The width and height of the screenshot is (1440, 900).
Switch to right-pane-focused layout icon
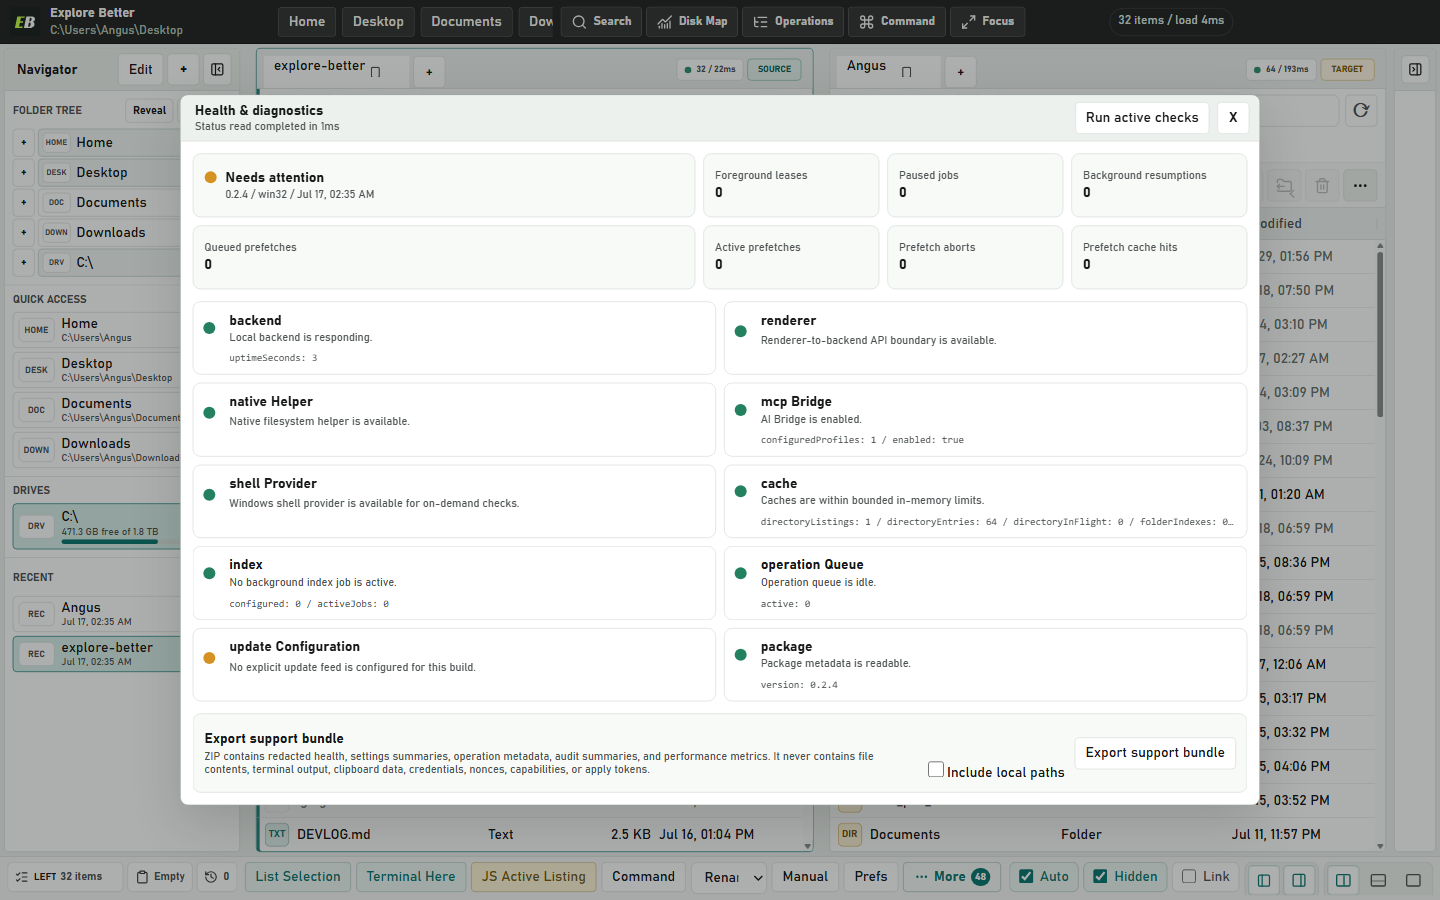pos(1299,880)
